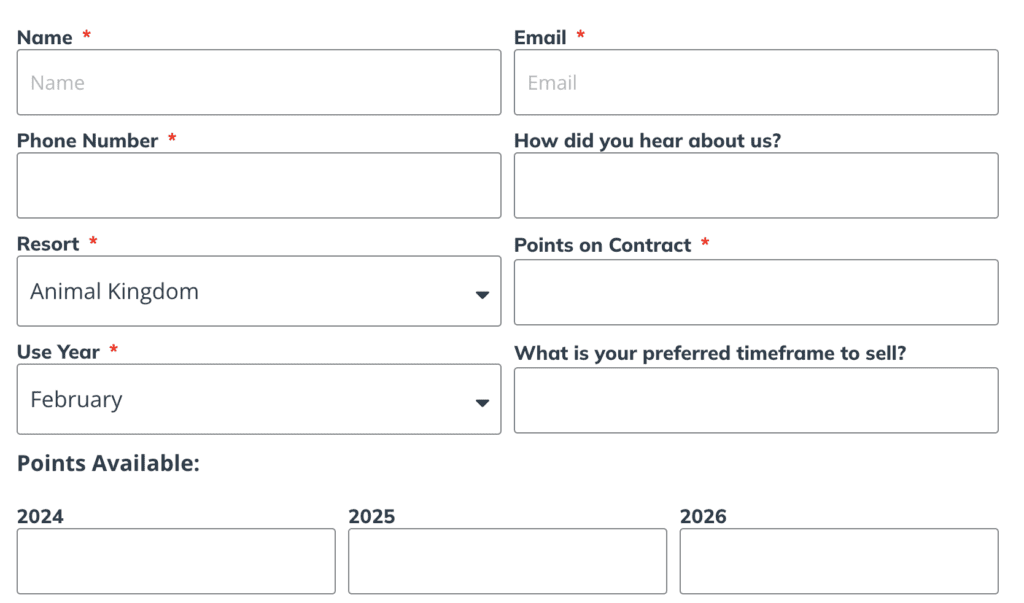Click the 'Email' label text

(540, 37)
